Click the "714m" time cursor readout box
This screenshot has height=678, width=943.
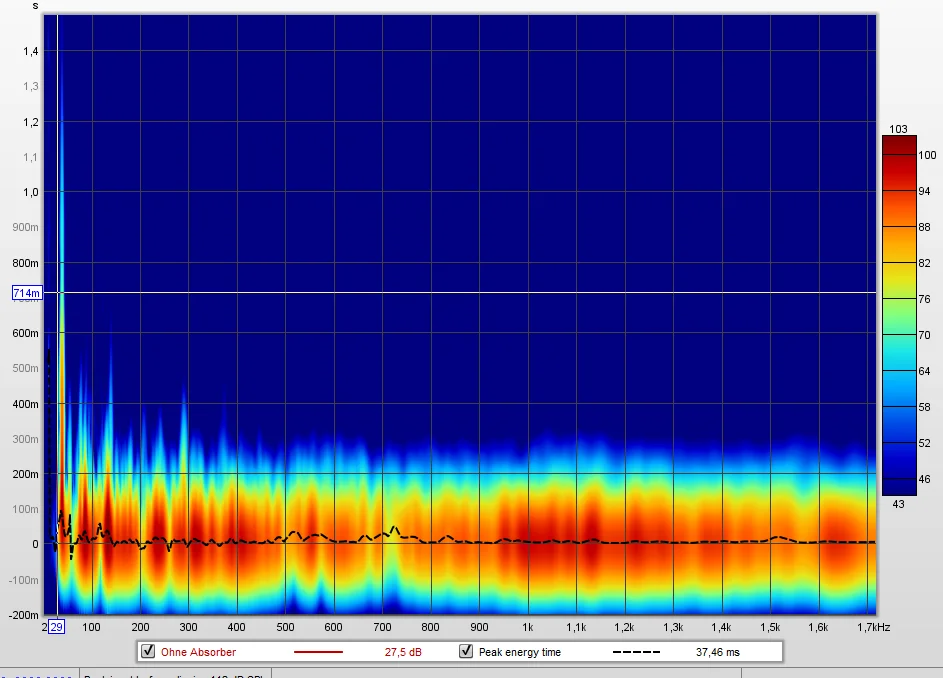27,294
